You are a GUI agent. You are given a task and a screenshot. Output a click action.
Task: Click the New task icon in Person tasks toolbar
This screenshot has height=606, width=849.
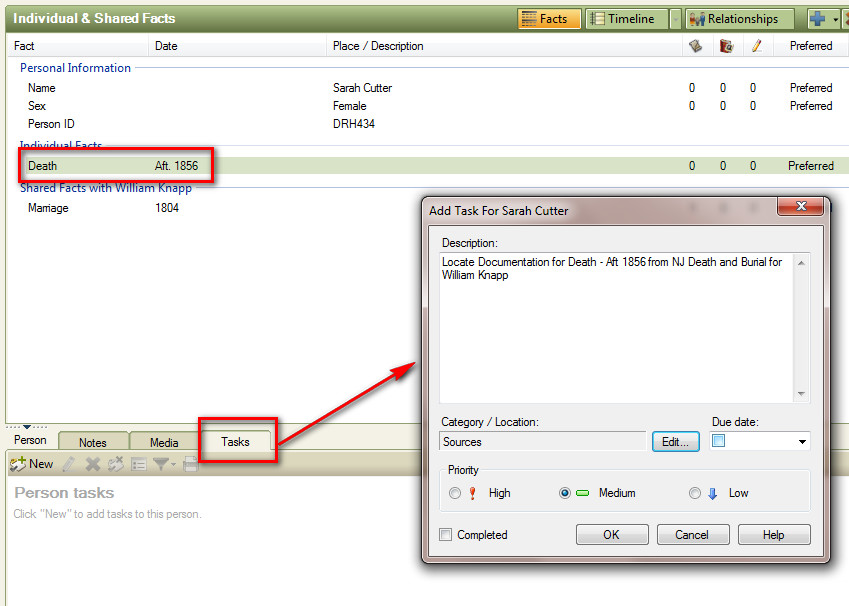click(x=17, y=464)
